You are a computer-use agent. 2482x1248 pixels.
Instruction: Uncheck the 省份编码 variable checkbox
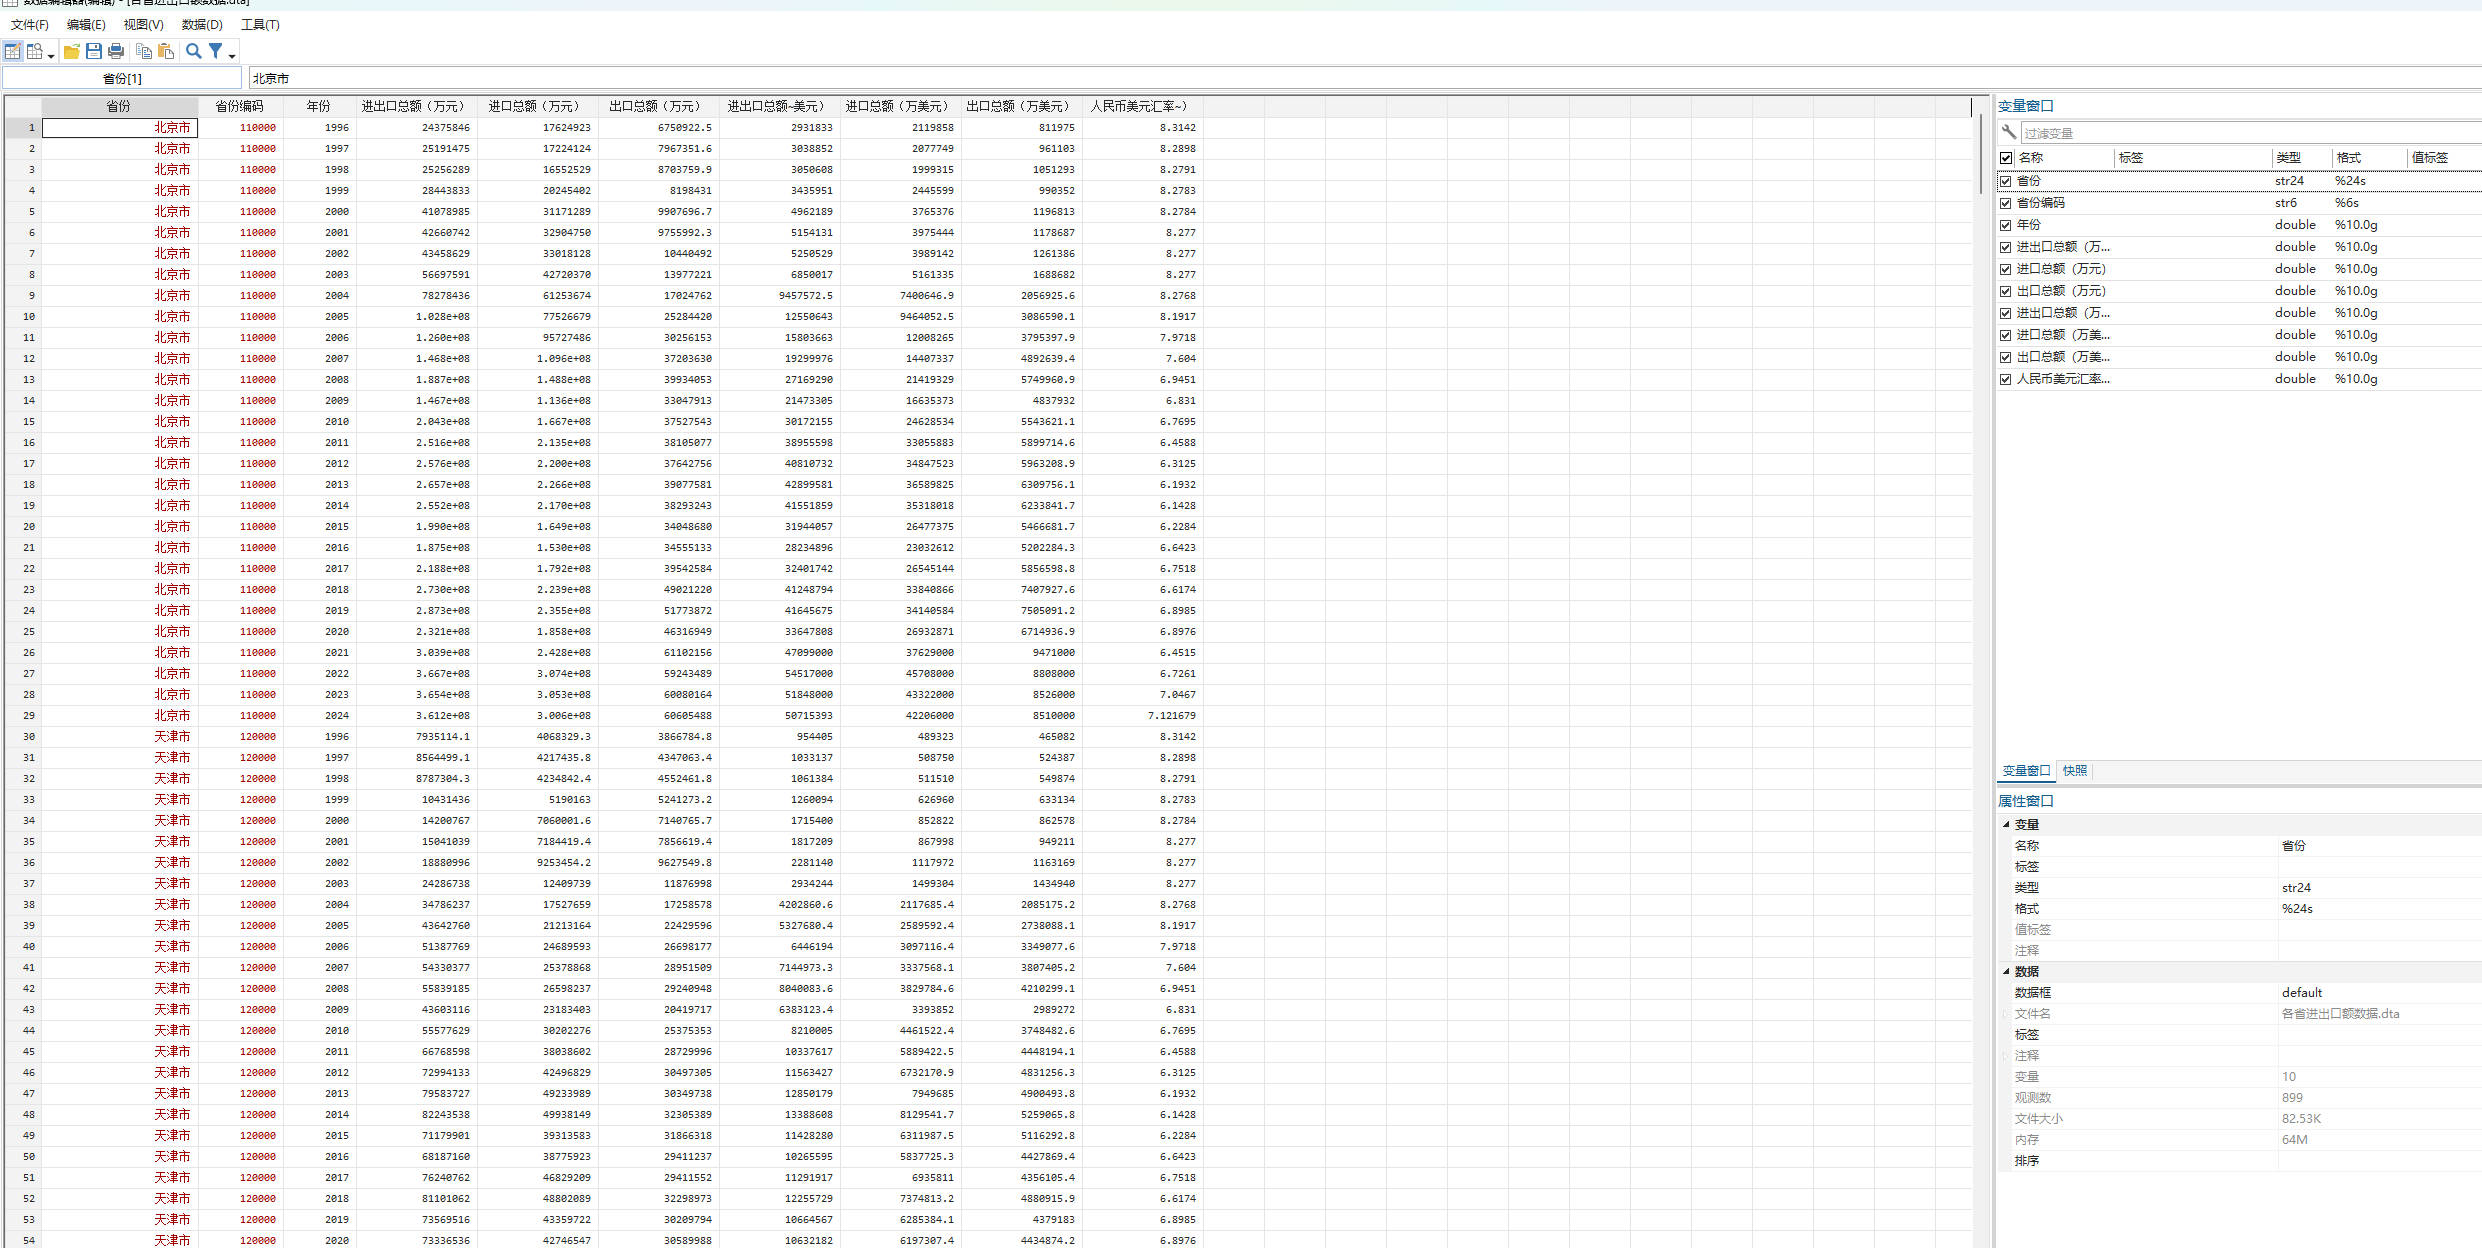2005,203
